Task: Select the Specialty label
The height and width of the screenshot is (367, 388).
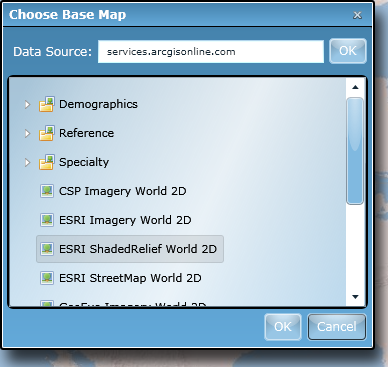Action: (84, 162)
